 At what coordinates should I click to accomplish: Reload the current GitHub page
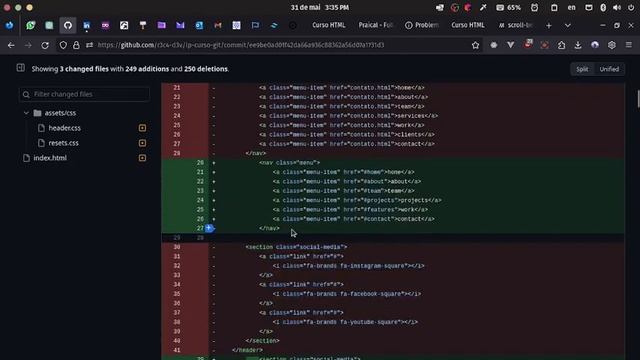45,45
